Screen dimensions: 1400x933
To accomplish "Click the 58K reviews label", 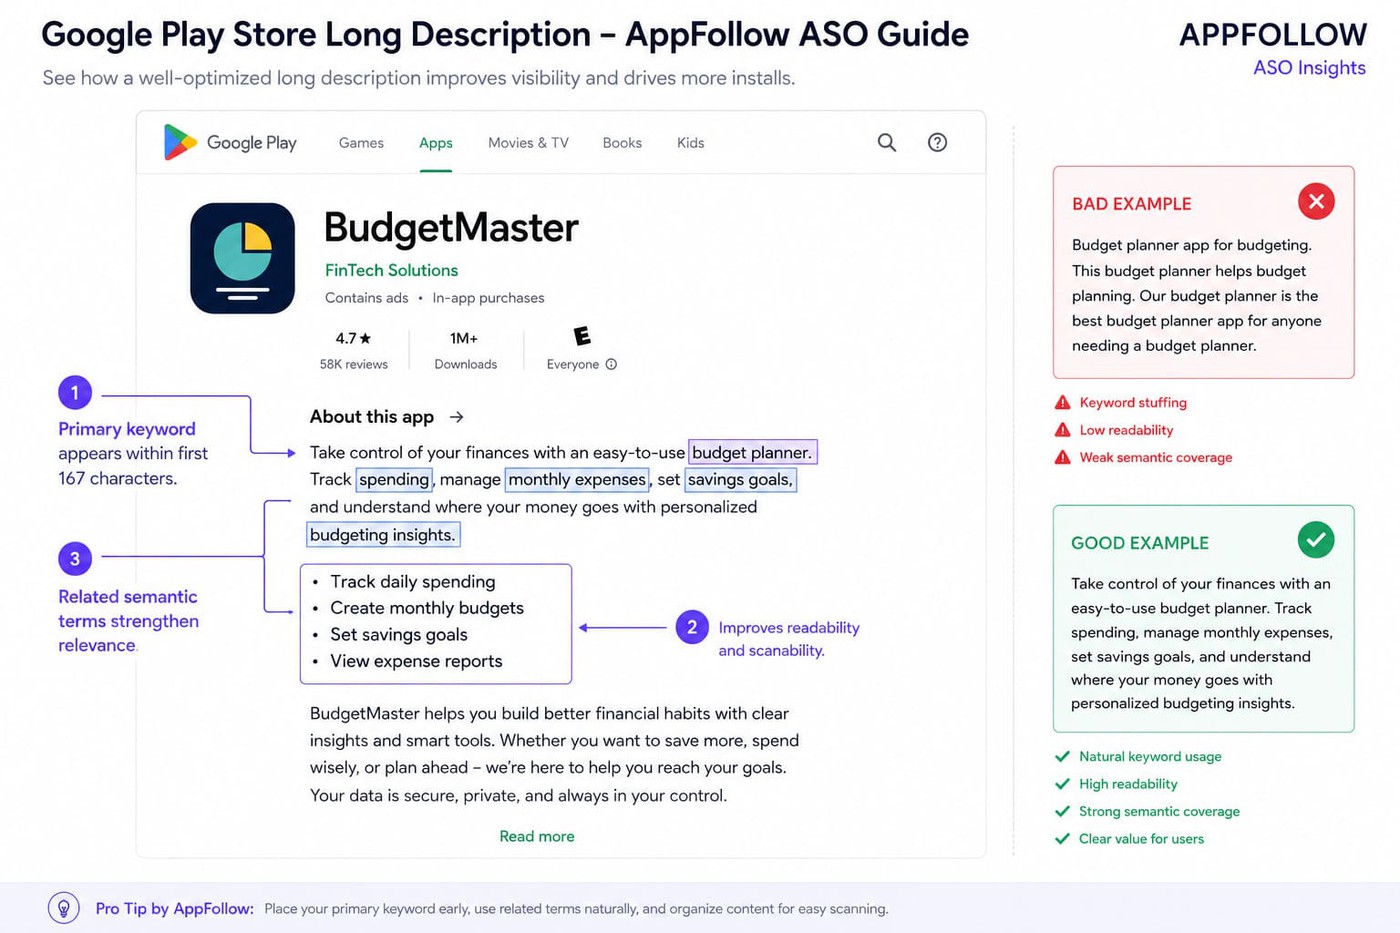I will (x=353, y=364).
